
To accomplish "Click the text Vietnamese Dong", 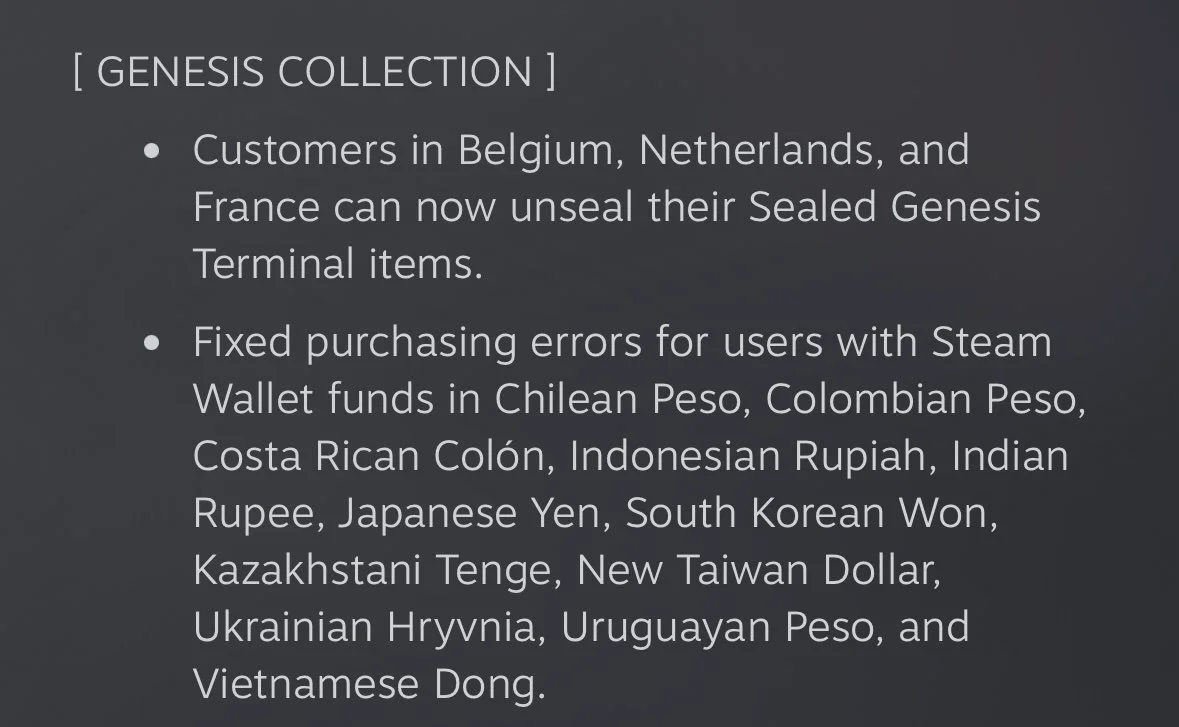I will coord(369,684).
